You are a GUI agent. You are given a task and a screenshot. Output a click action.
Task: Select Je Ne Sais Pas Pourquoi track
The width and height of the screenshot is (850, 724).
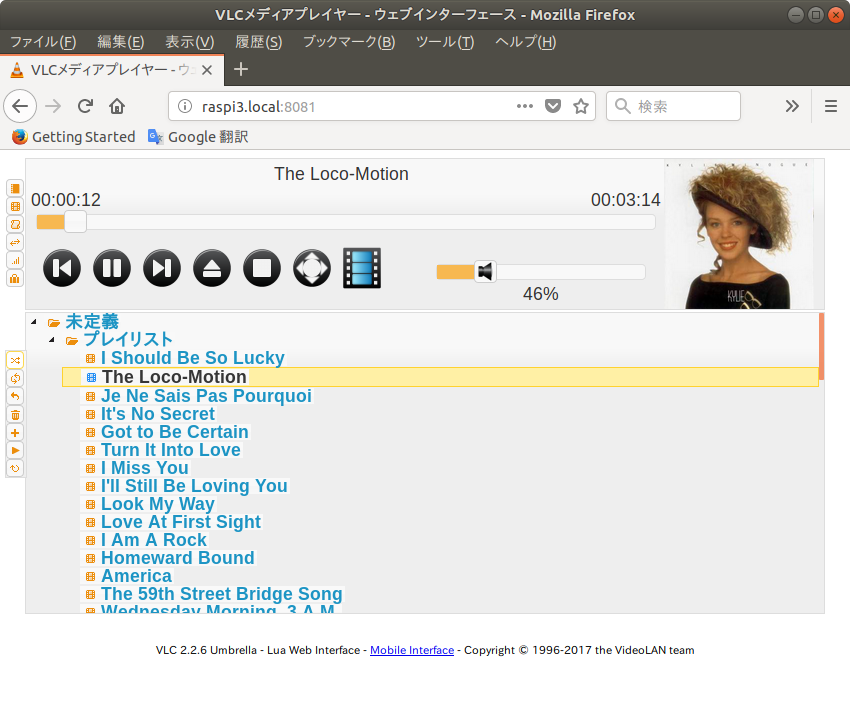click(206, 396)
